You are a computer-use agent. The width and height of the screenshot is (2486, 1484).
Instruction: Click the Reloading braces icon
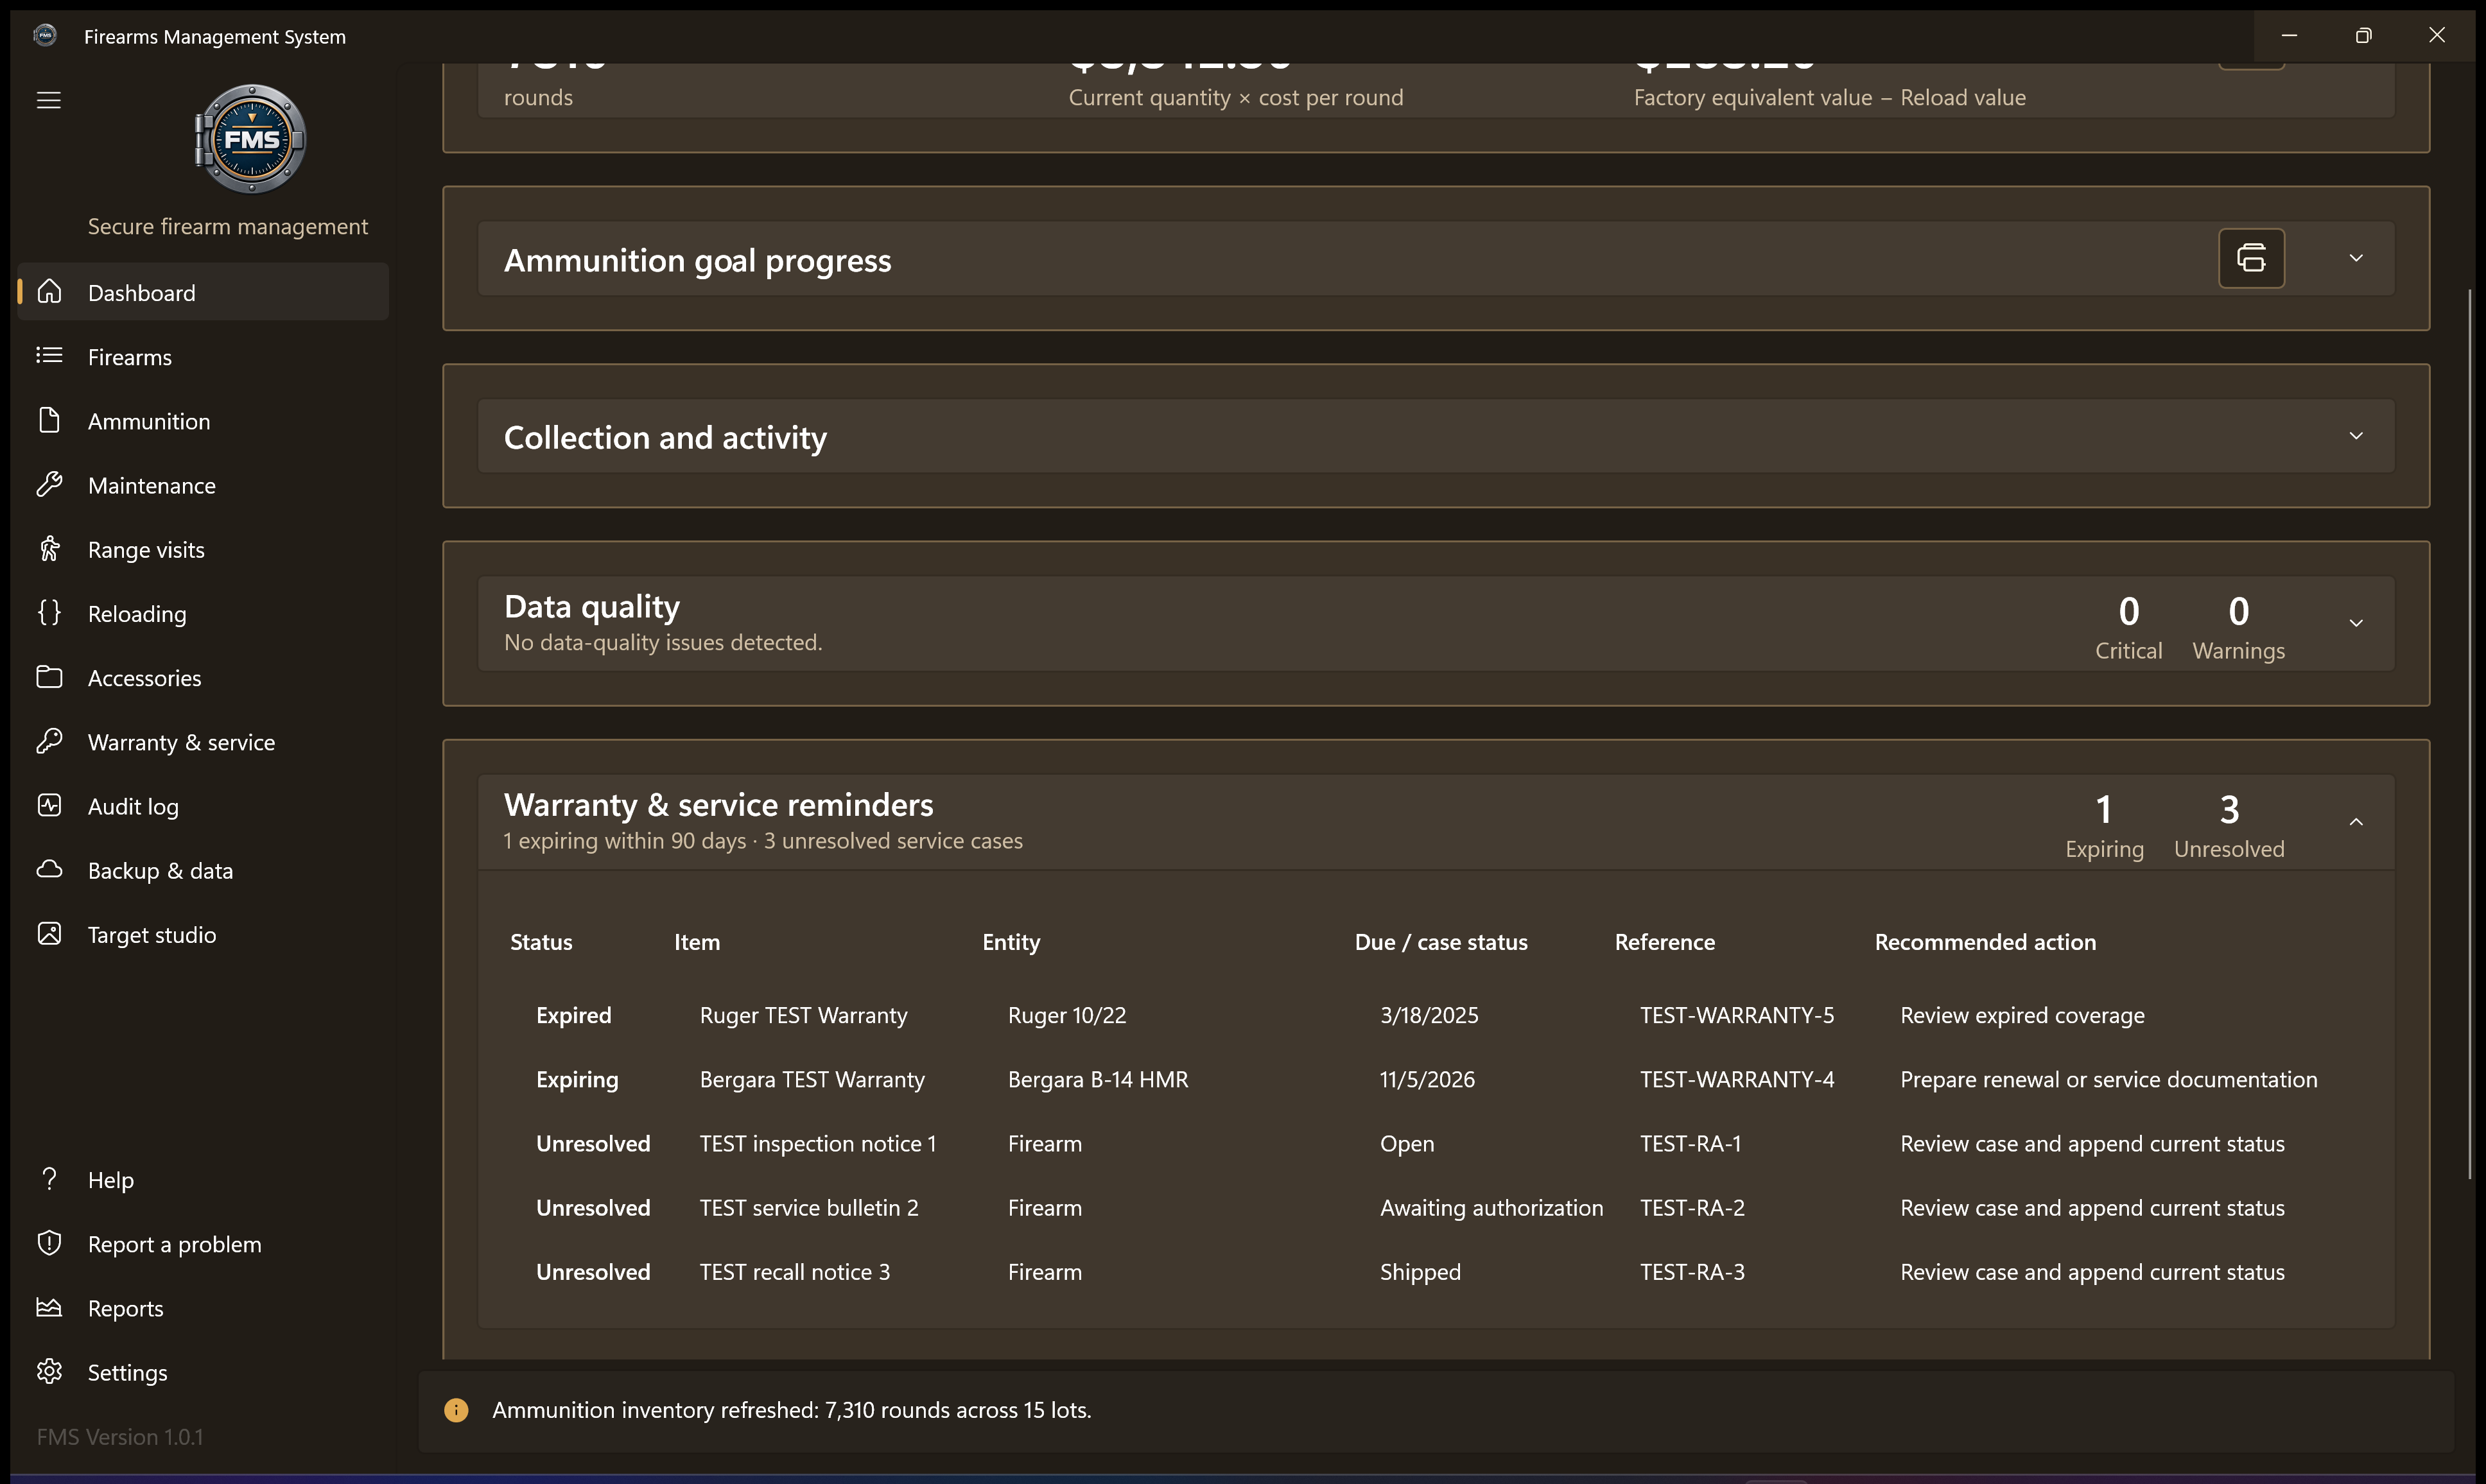pos(49,613)
